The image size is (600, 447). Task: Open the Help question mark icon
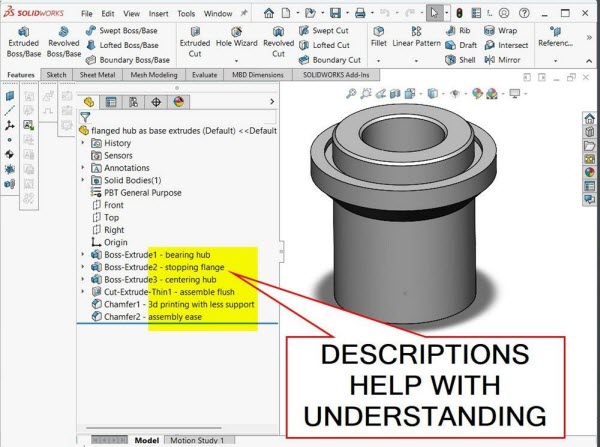point(524,13)
